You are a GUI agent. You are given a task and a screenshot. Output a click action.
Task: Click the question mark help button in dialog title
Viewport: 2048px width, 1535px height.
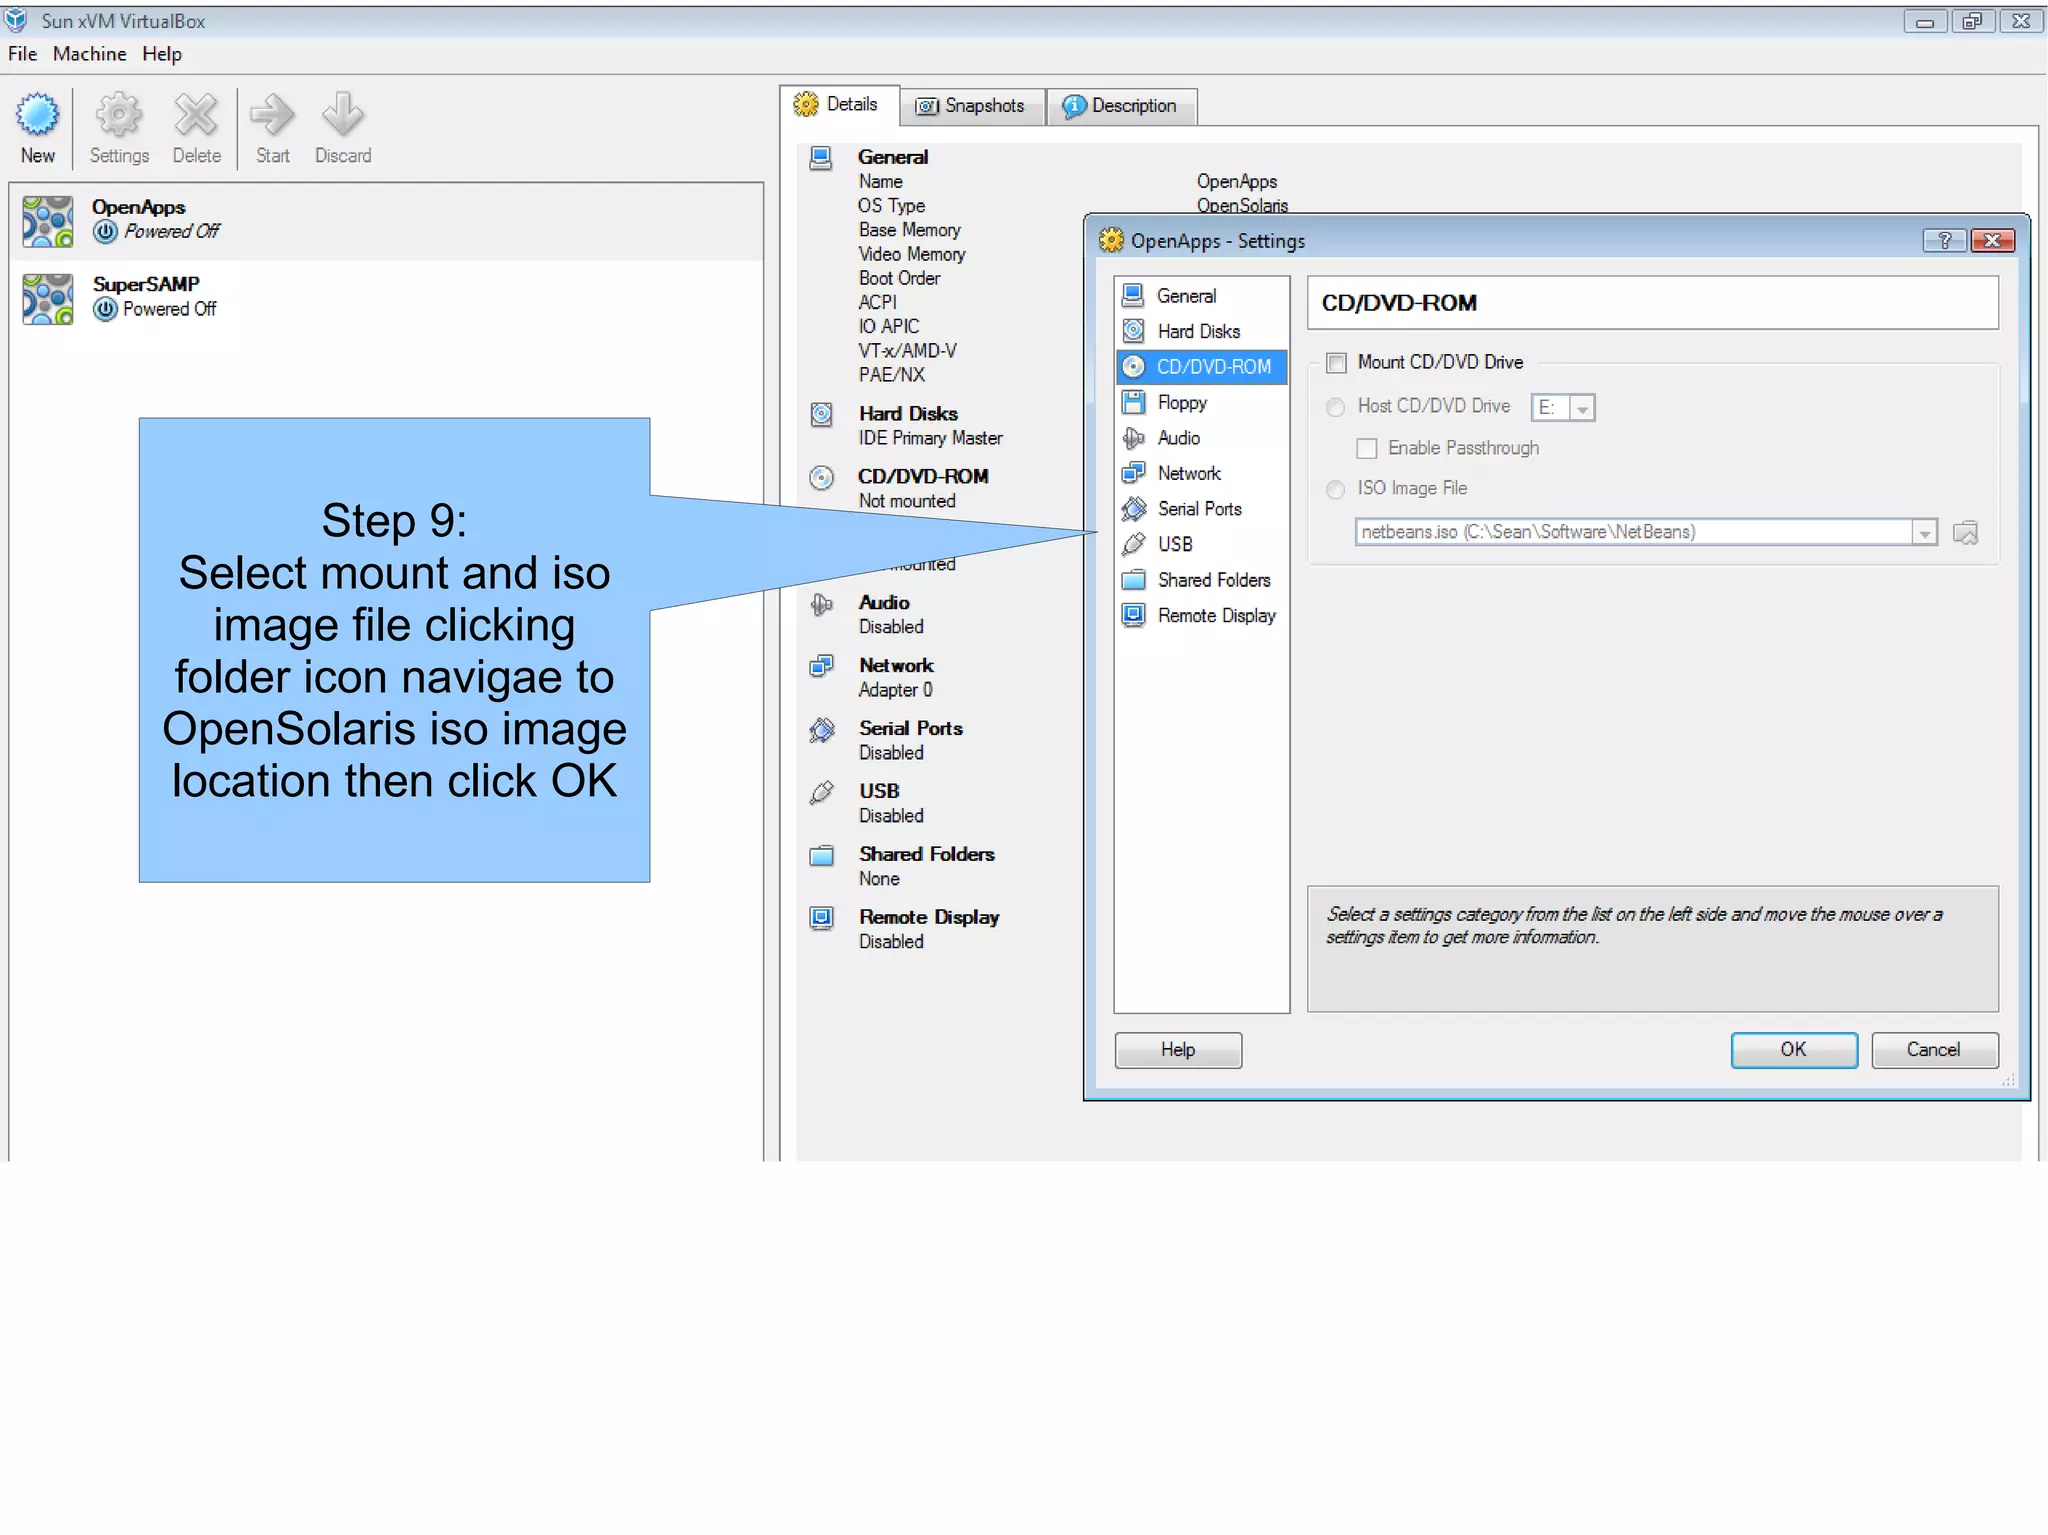pyautogui.click(x=1945, y=241)
